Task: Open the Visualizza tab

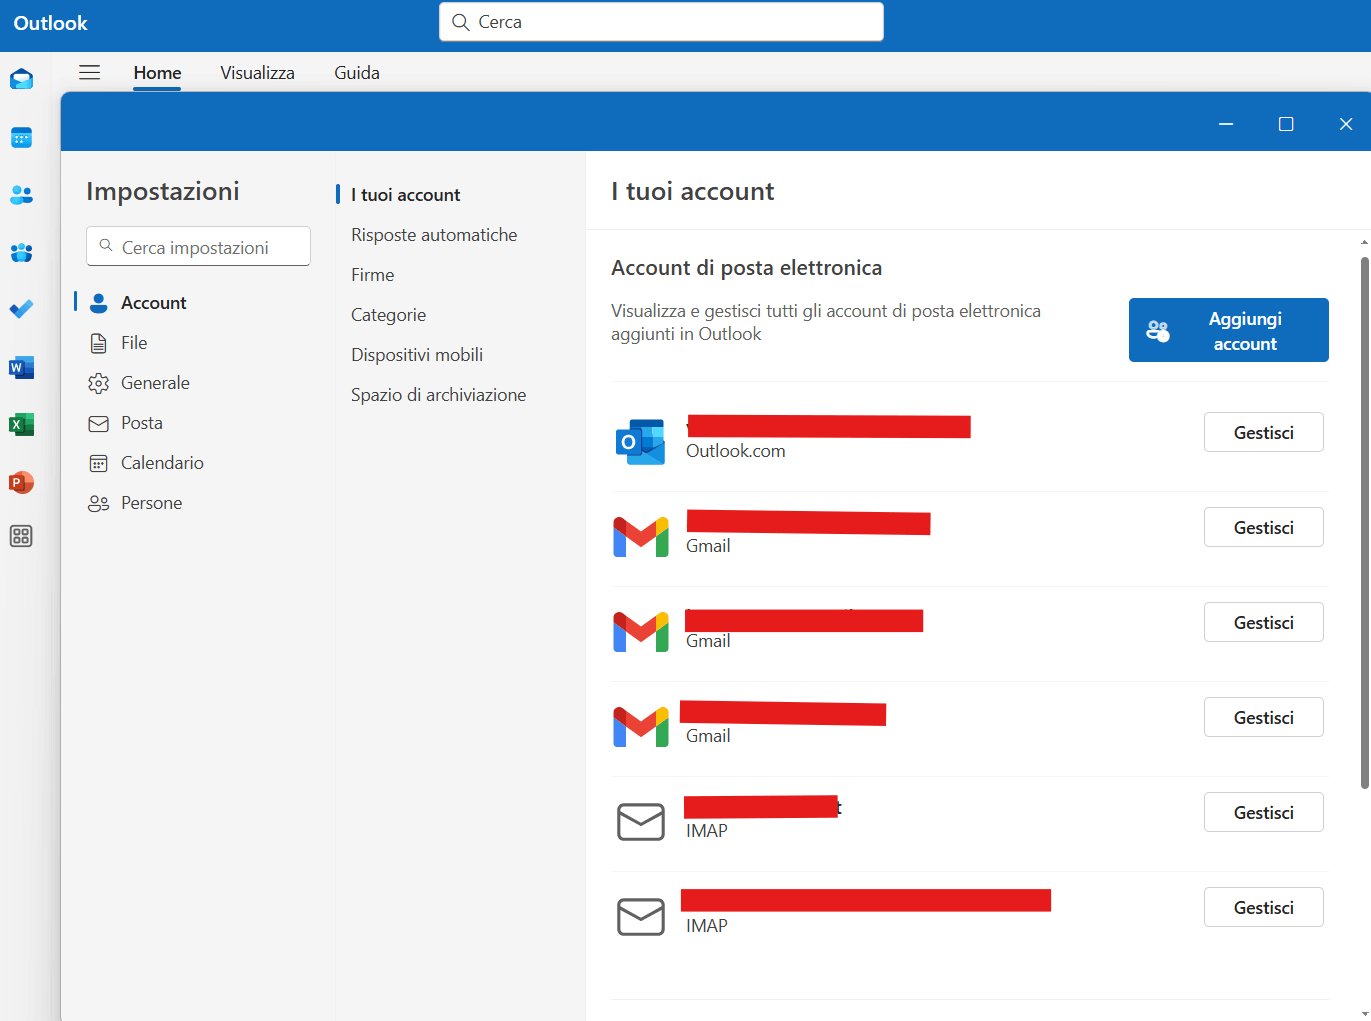Action: pos(257,73)
